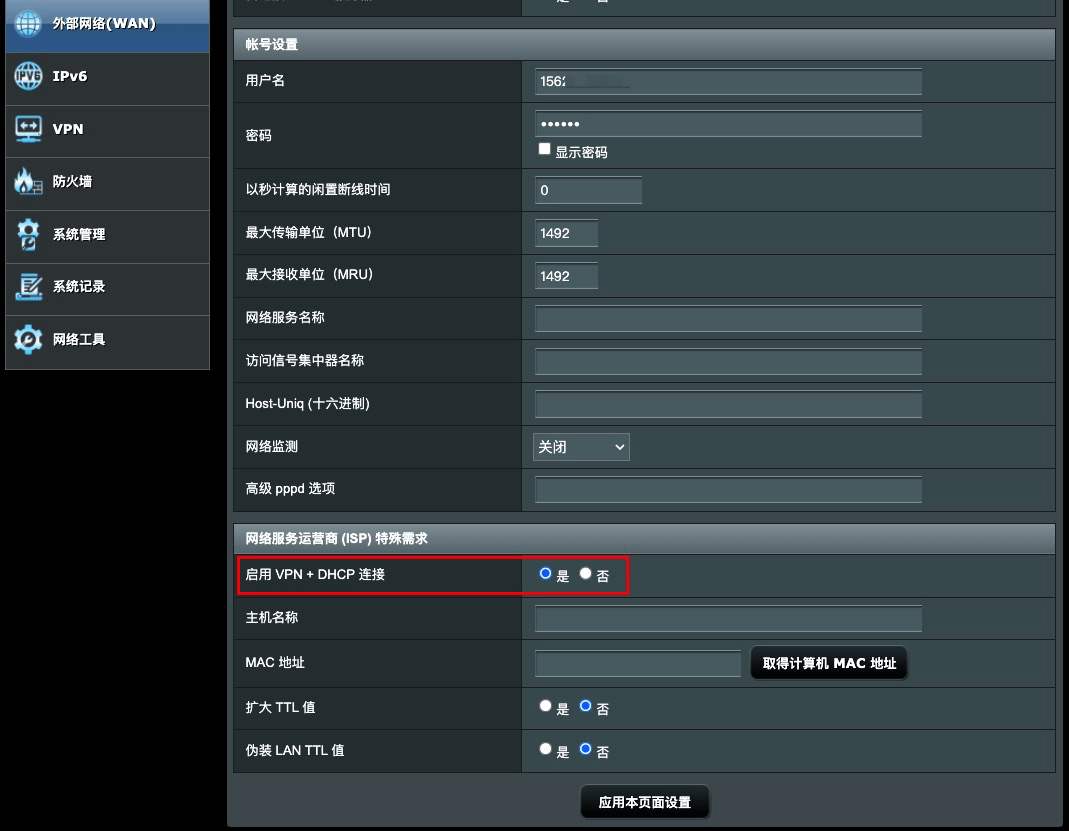Select 否 for 启用 VPN + DHCP 连接
This screenshot has height=831, width=1069.
586,574
